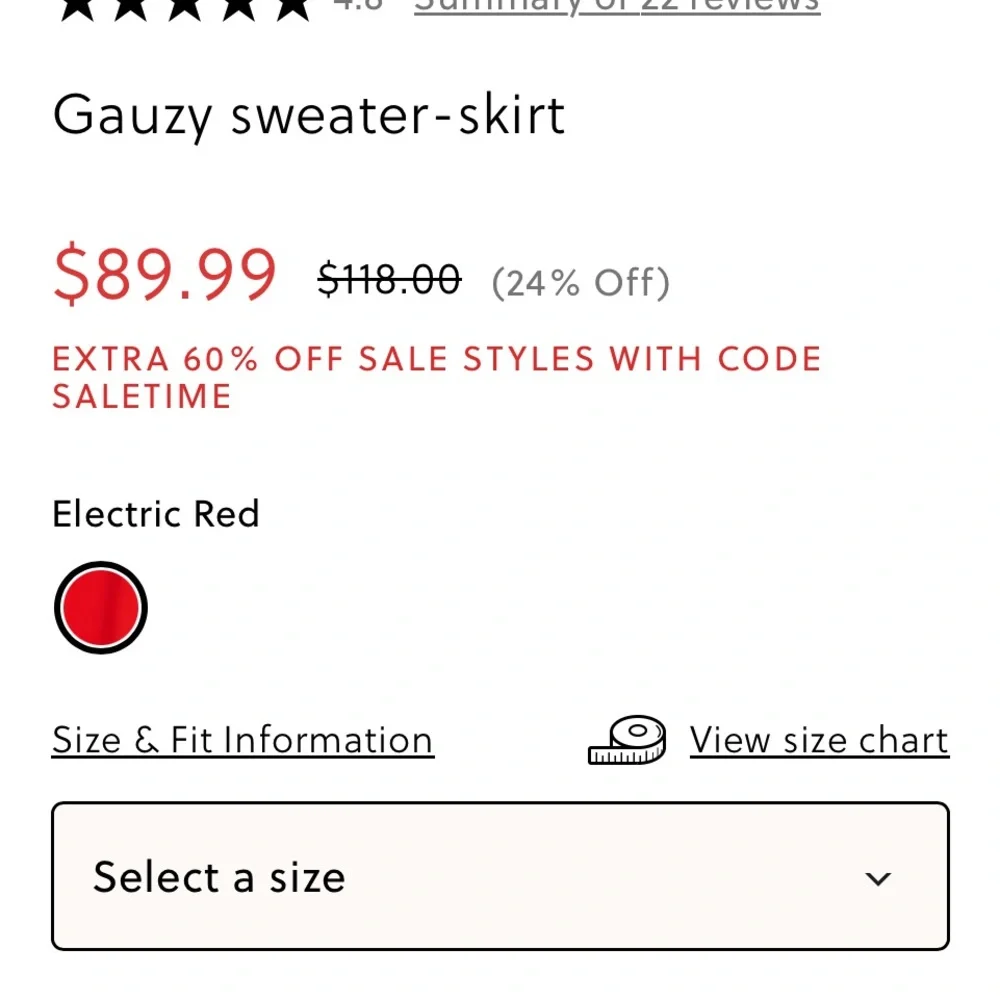Click the measuring tape icon
The height and width of the screenshot is (1000, 1000).
click(627, 740)
